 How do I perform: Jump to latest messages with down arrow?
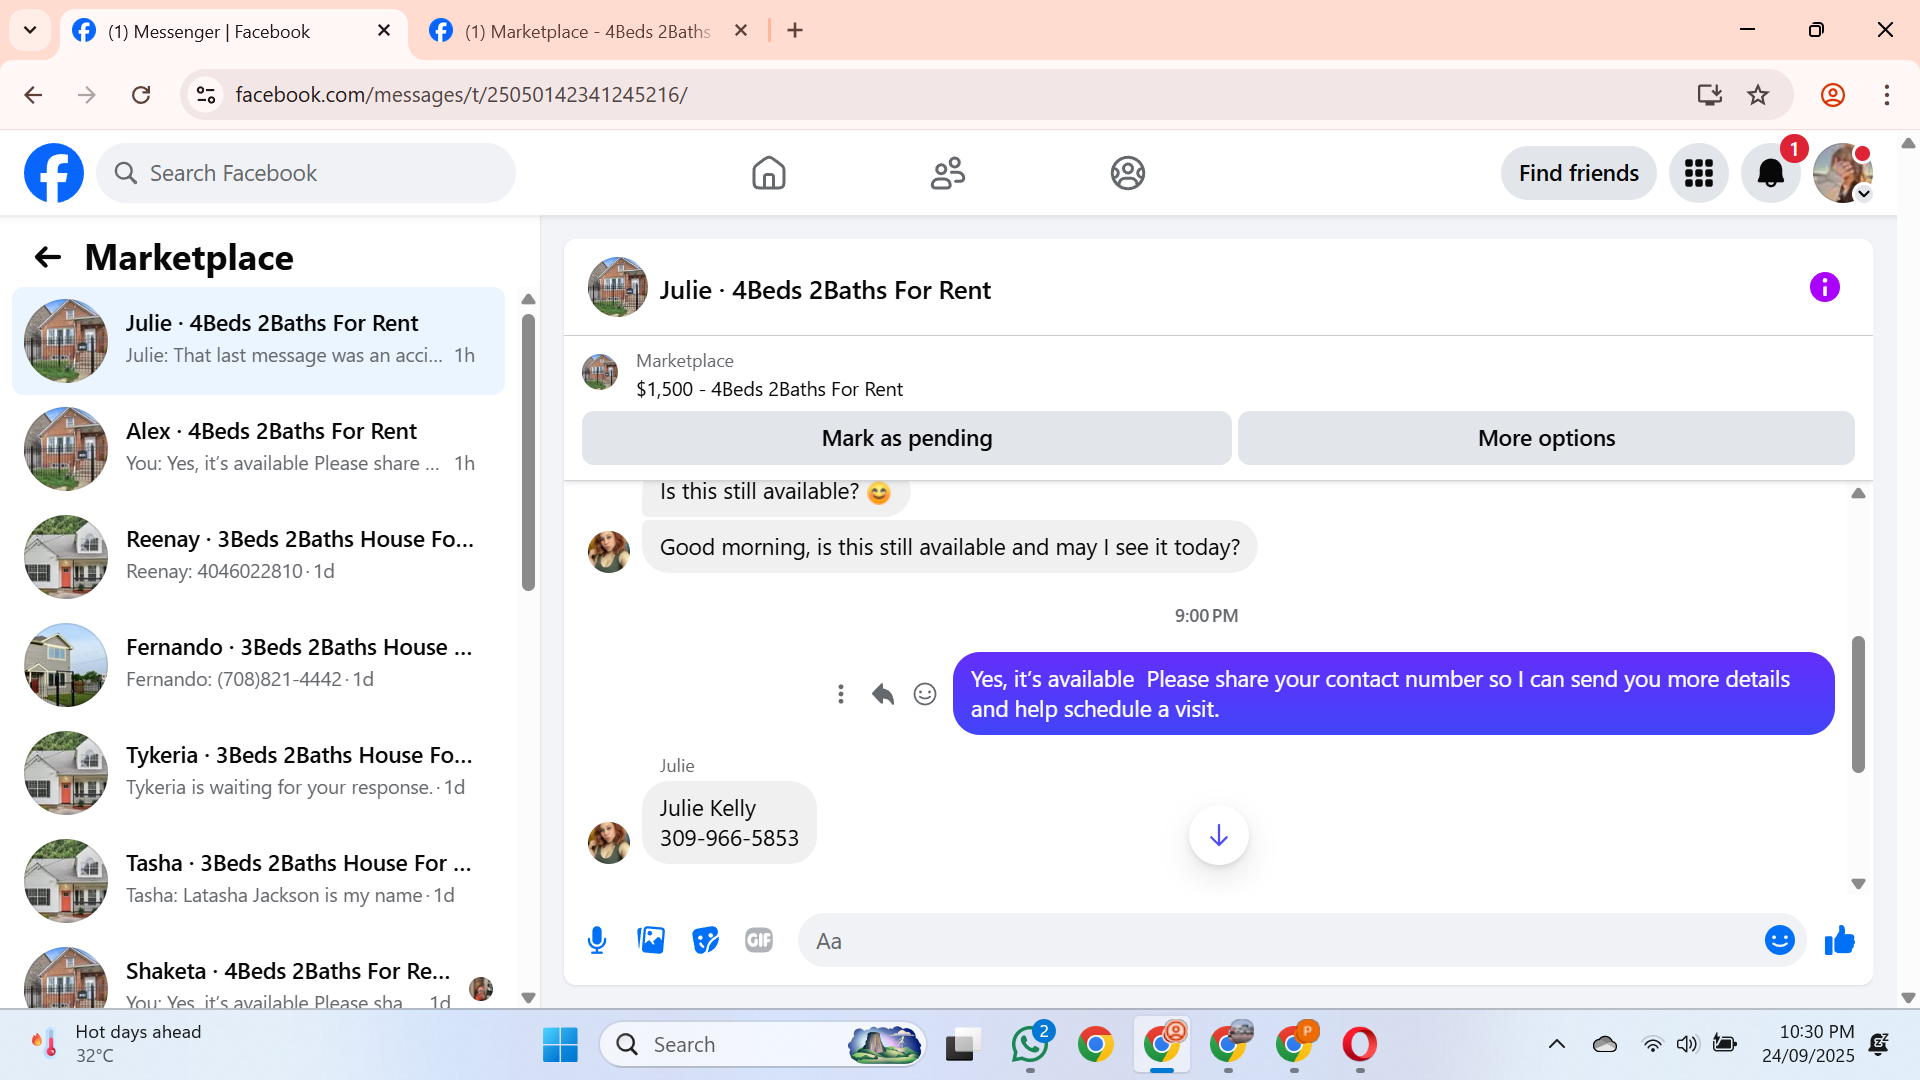pos(1218,835)
